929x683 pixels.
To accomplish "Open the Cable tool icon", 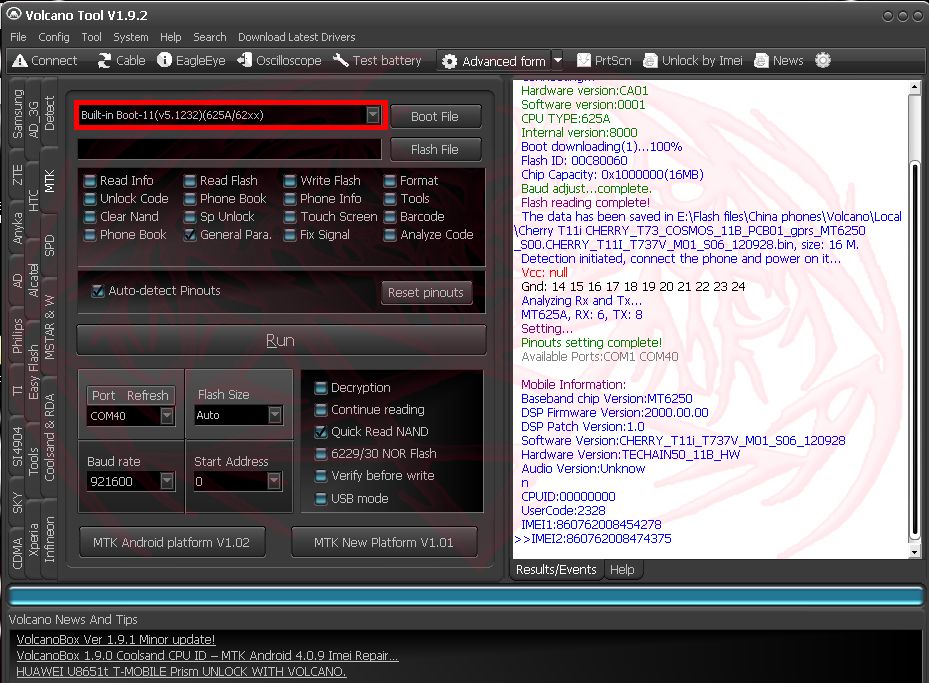I will click(104, 60).
